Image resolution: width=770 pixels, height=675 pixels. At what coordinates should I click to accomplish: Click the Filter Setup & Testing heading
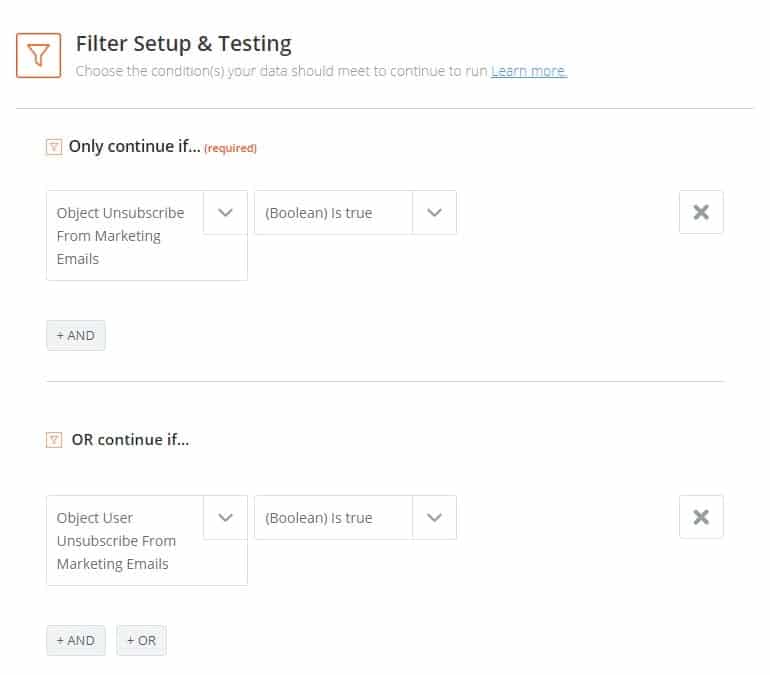point(184,44)
